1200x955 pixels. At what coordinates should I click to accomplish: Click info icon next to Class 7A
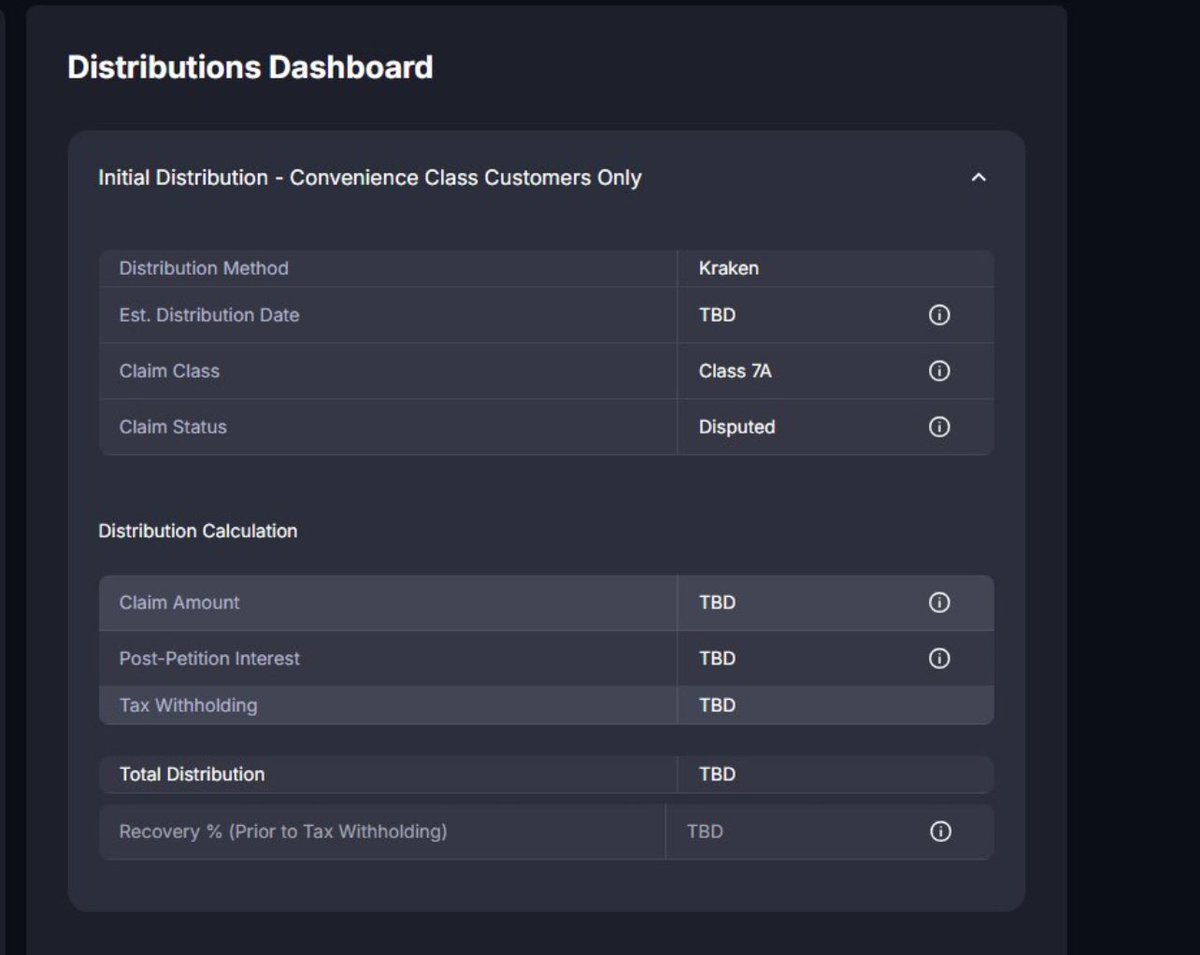tap(939, 371)
